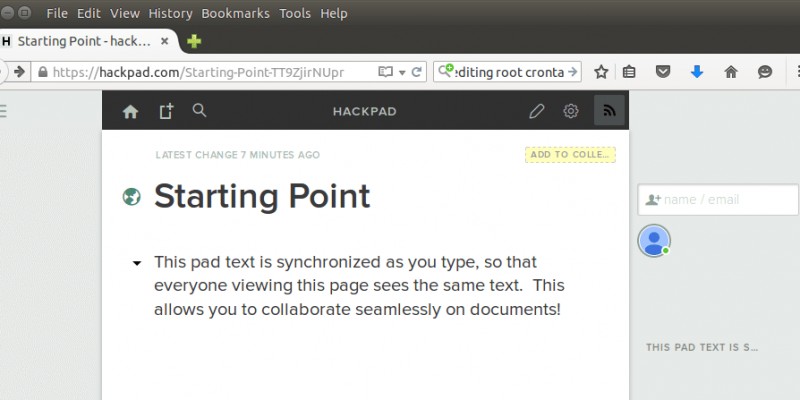
Task: Click the HACKPAD header title
Action: [365, 111]
